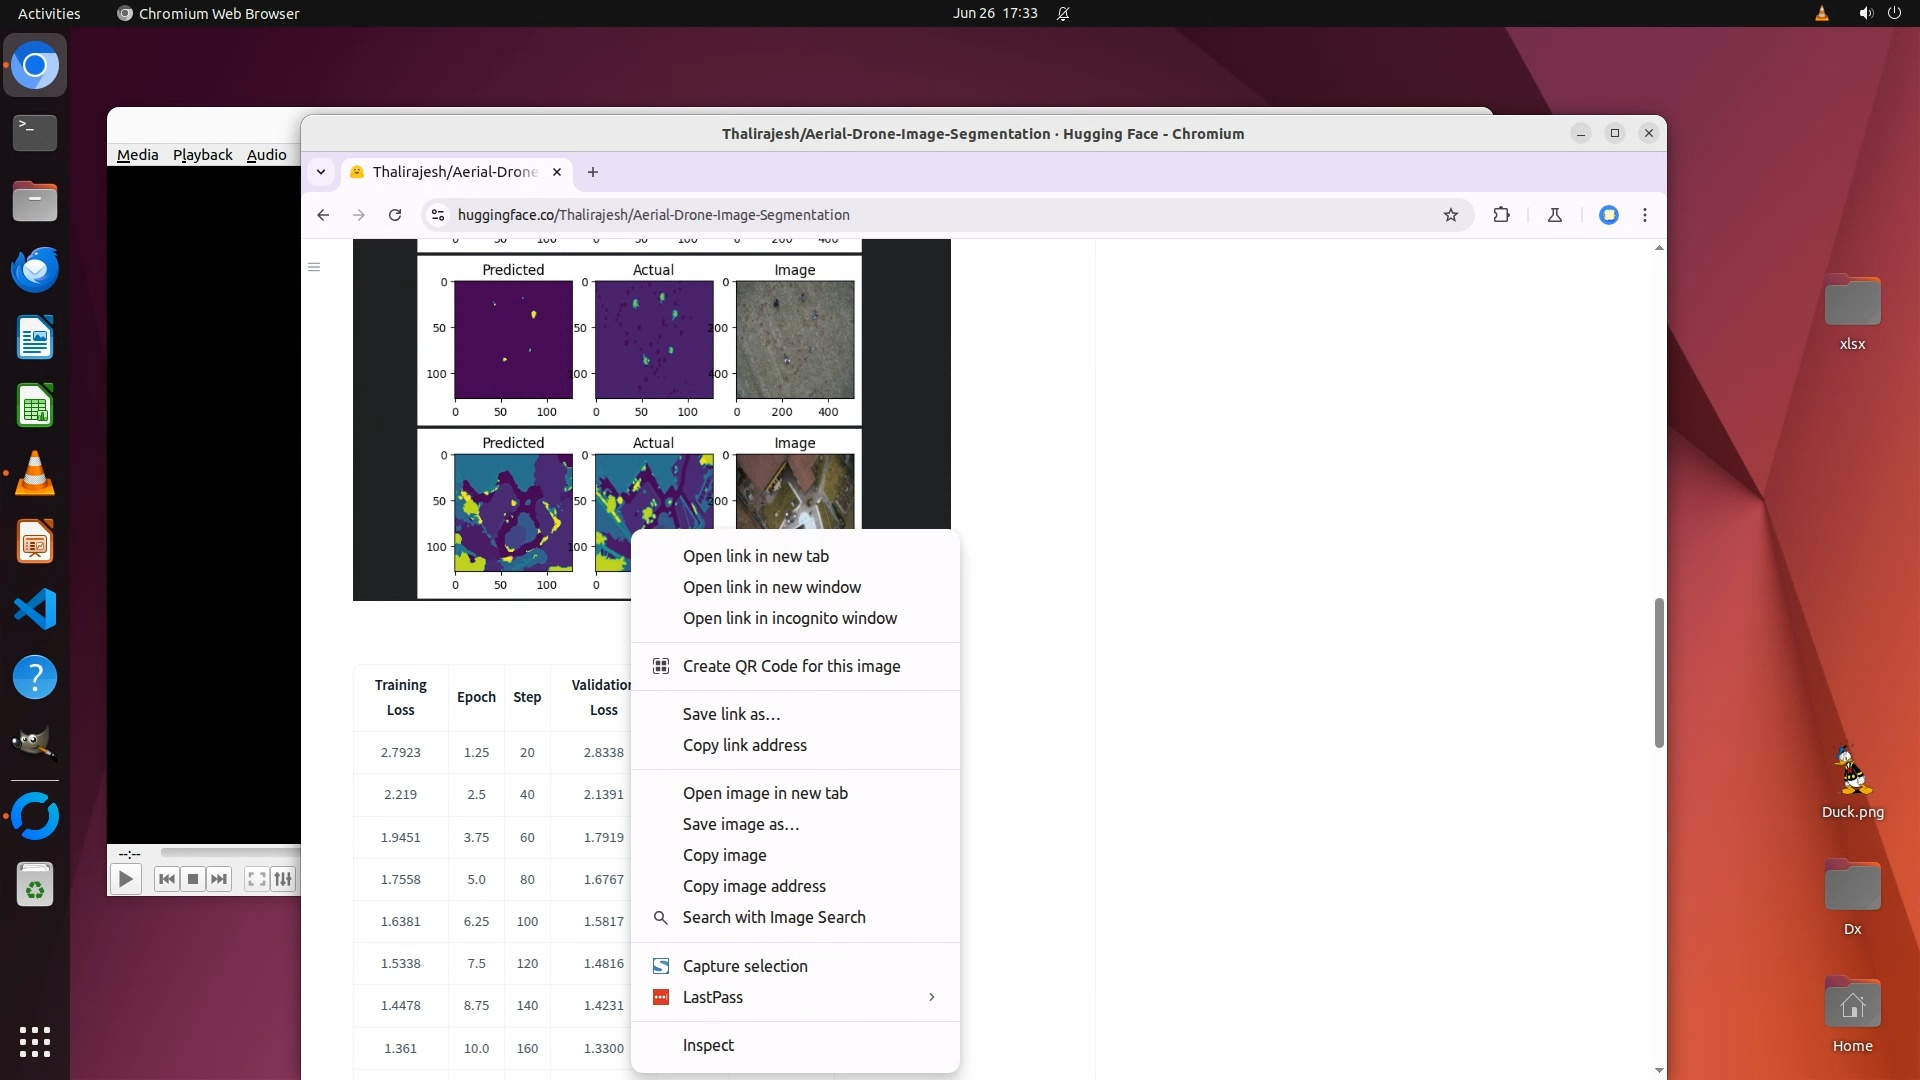This screenshot has width=1920, height=1080.
Task: Bookmark page with the star icon
Action: (1450, 215)
